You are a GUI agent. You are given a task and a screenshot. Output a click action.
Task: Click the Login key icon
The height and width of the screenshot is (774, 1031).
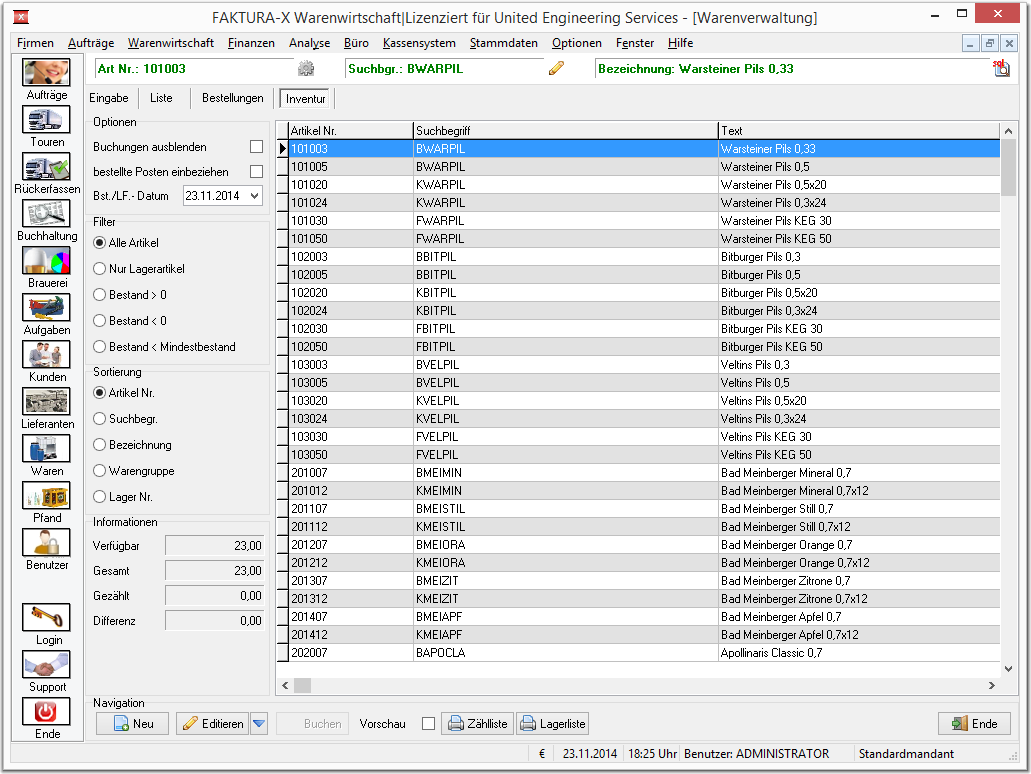[46, 617]
